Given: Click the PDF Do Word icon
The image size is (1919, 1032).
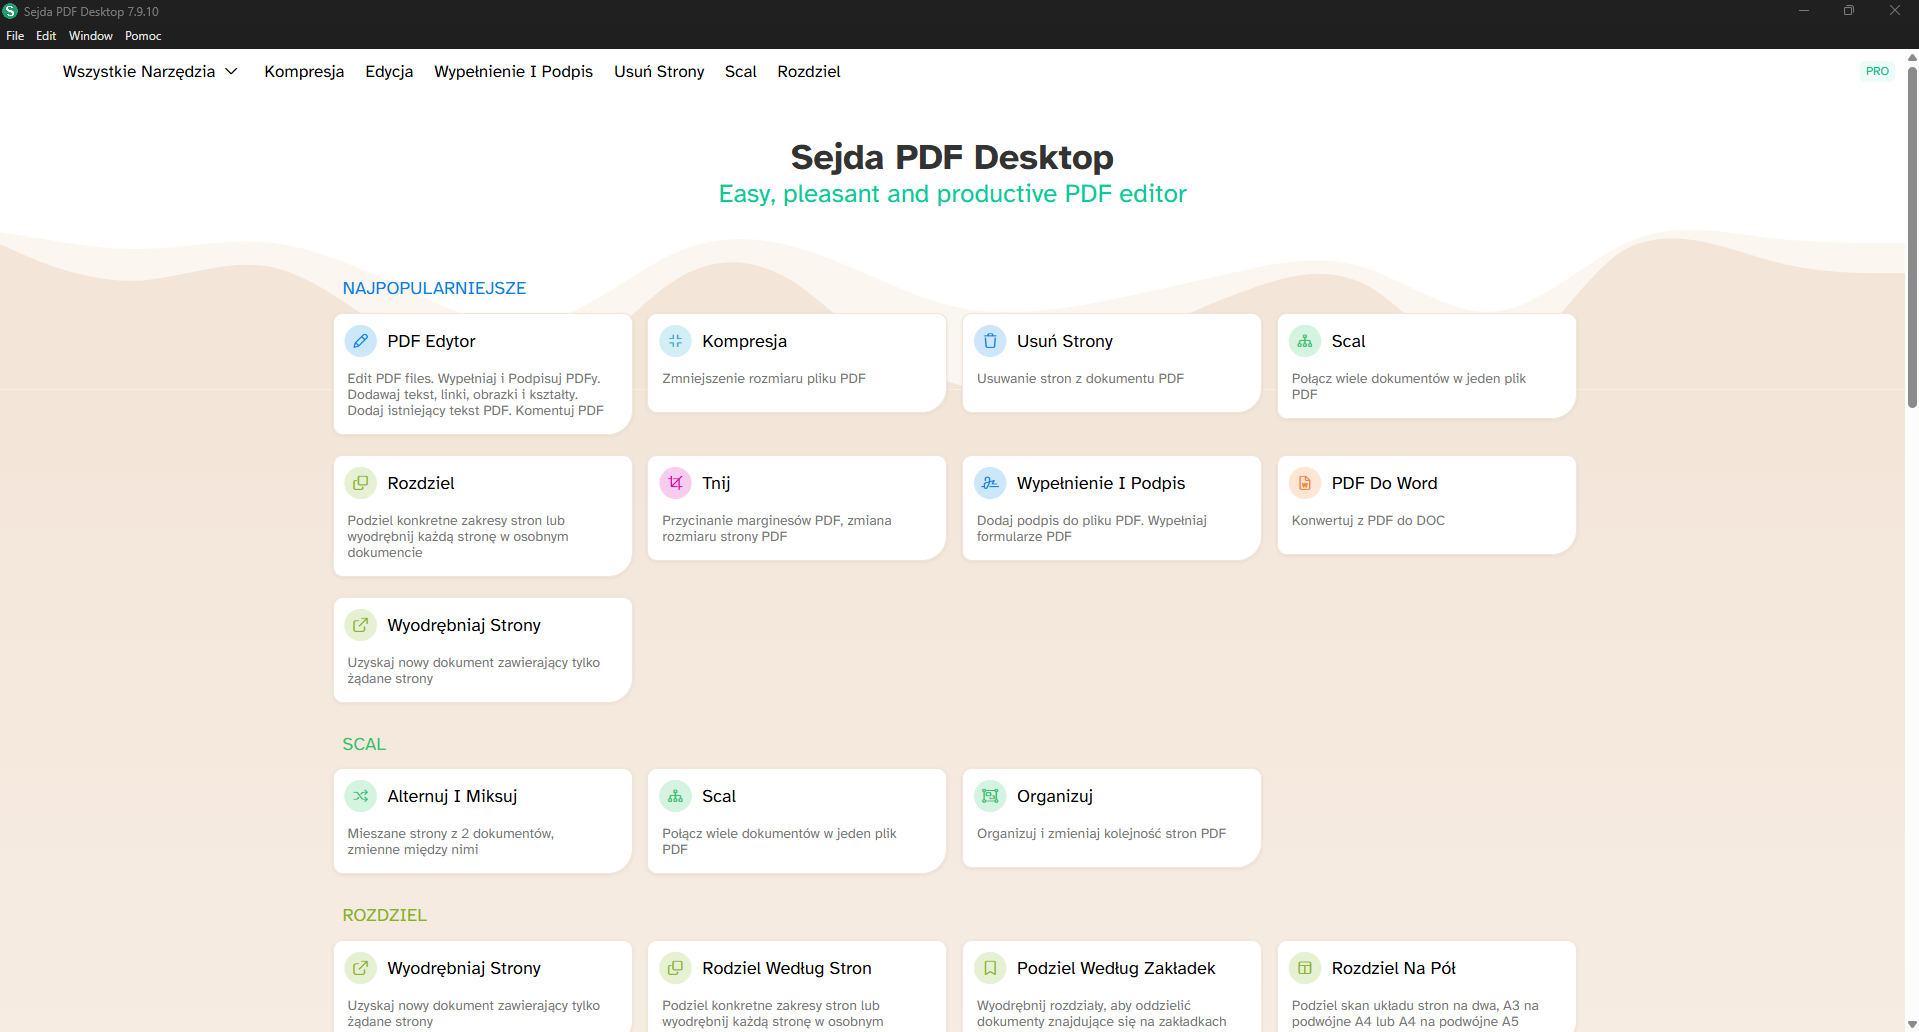Looking at the screenshot, I should (x=1305, y=483).
